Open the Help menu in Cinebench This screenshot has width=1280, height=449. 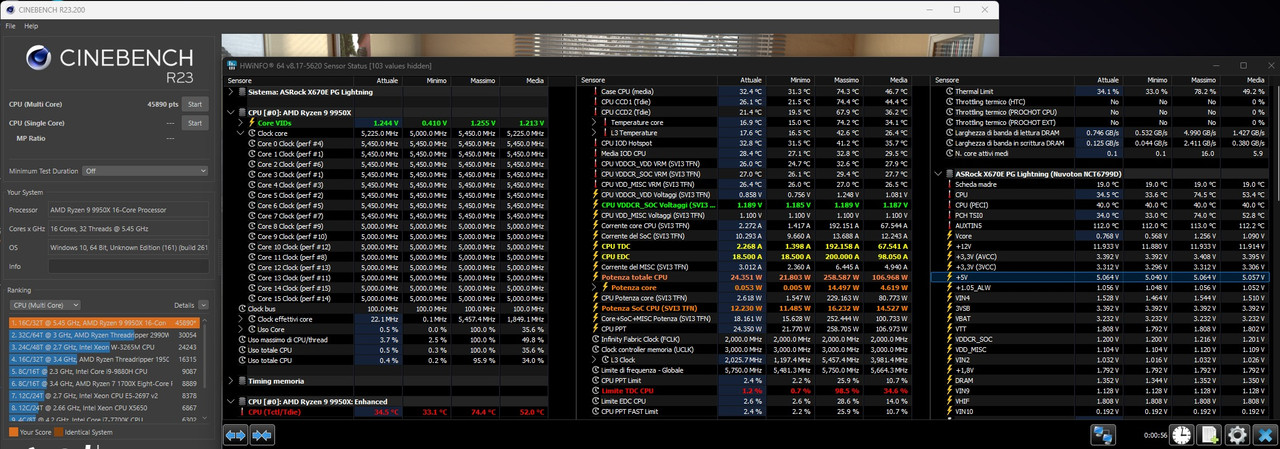pos(31,26)
